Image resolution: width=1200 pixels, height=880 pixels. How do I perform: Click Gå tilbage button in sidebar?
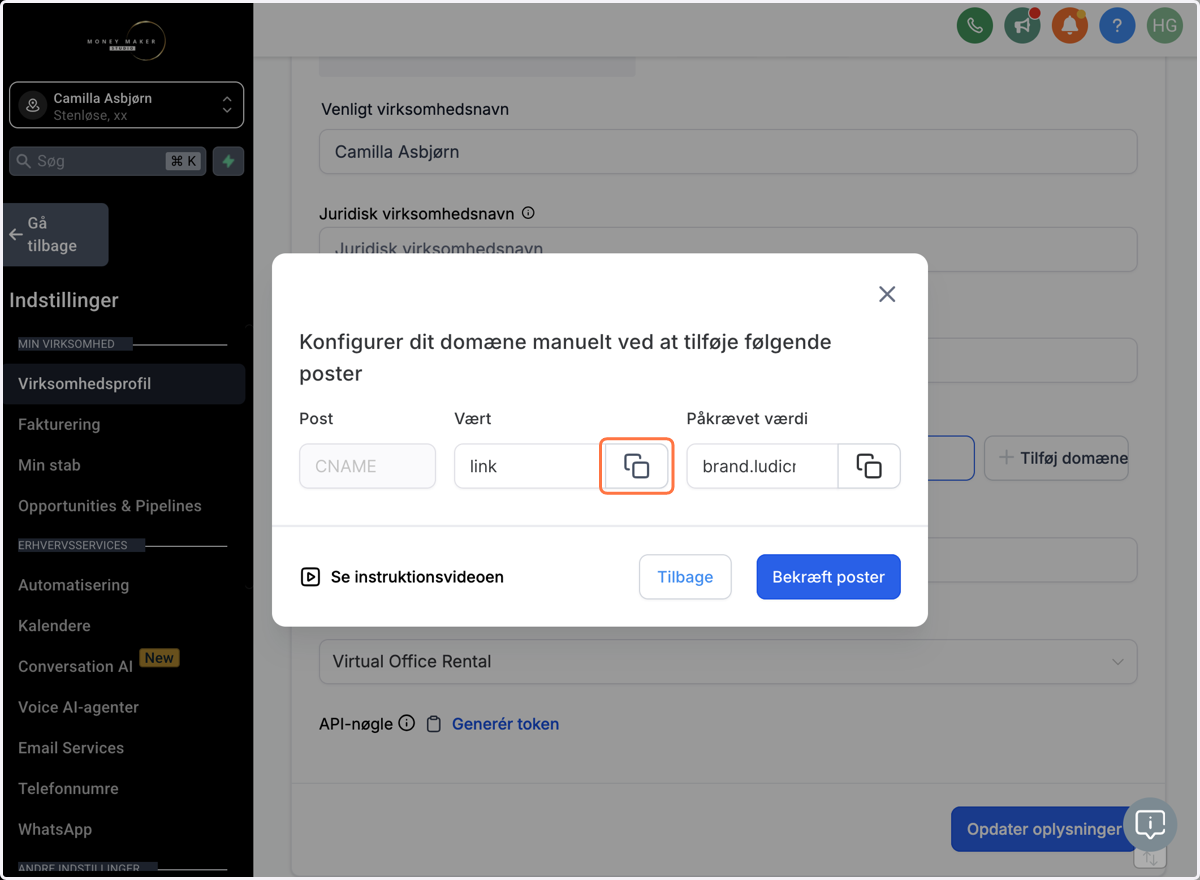(56, 234)
